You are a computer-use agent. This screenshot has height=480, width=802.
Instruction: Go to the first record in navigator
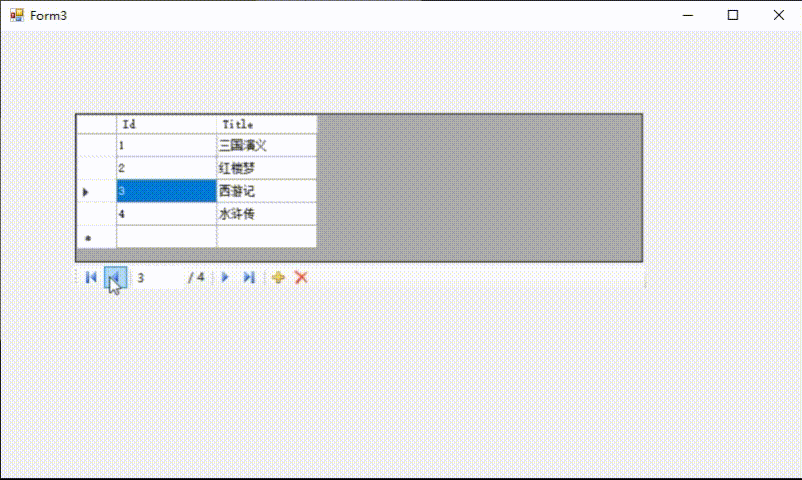(91, 277)
